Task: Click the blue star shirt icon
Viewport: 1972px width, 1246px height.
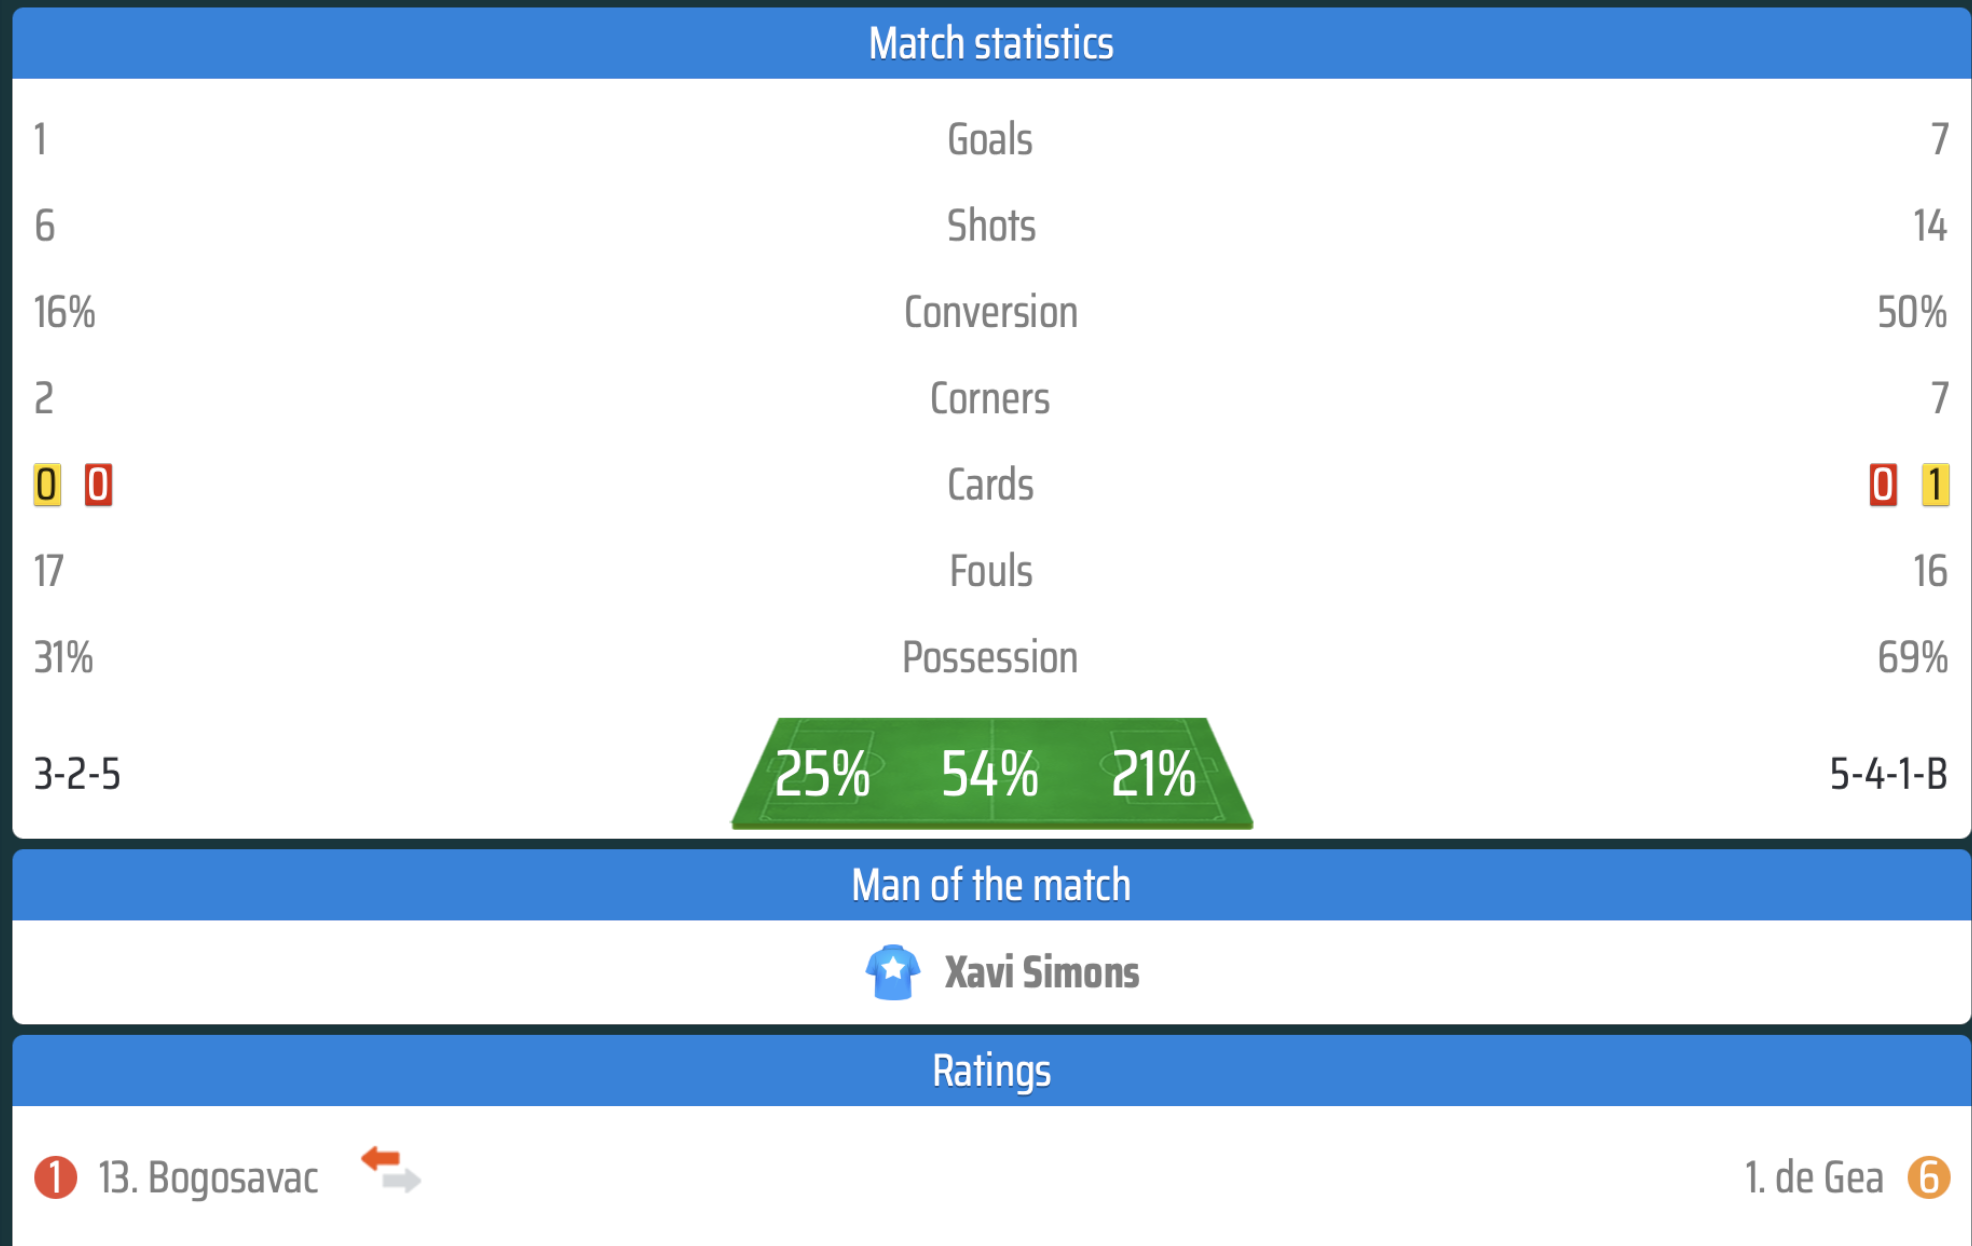Action: click(892, 972)
